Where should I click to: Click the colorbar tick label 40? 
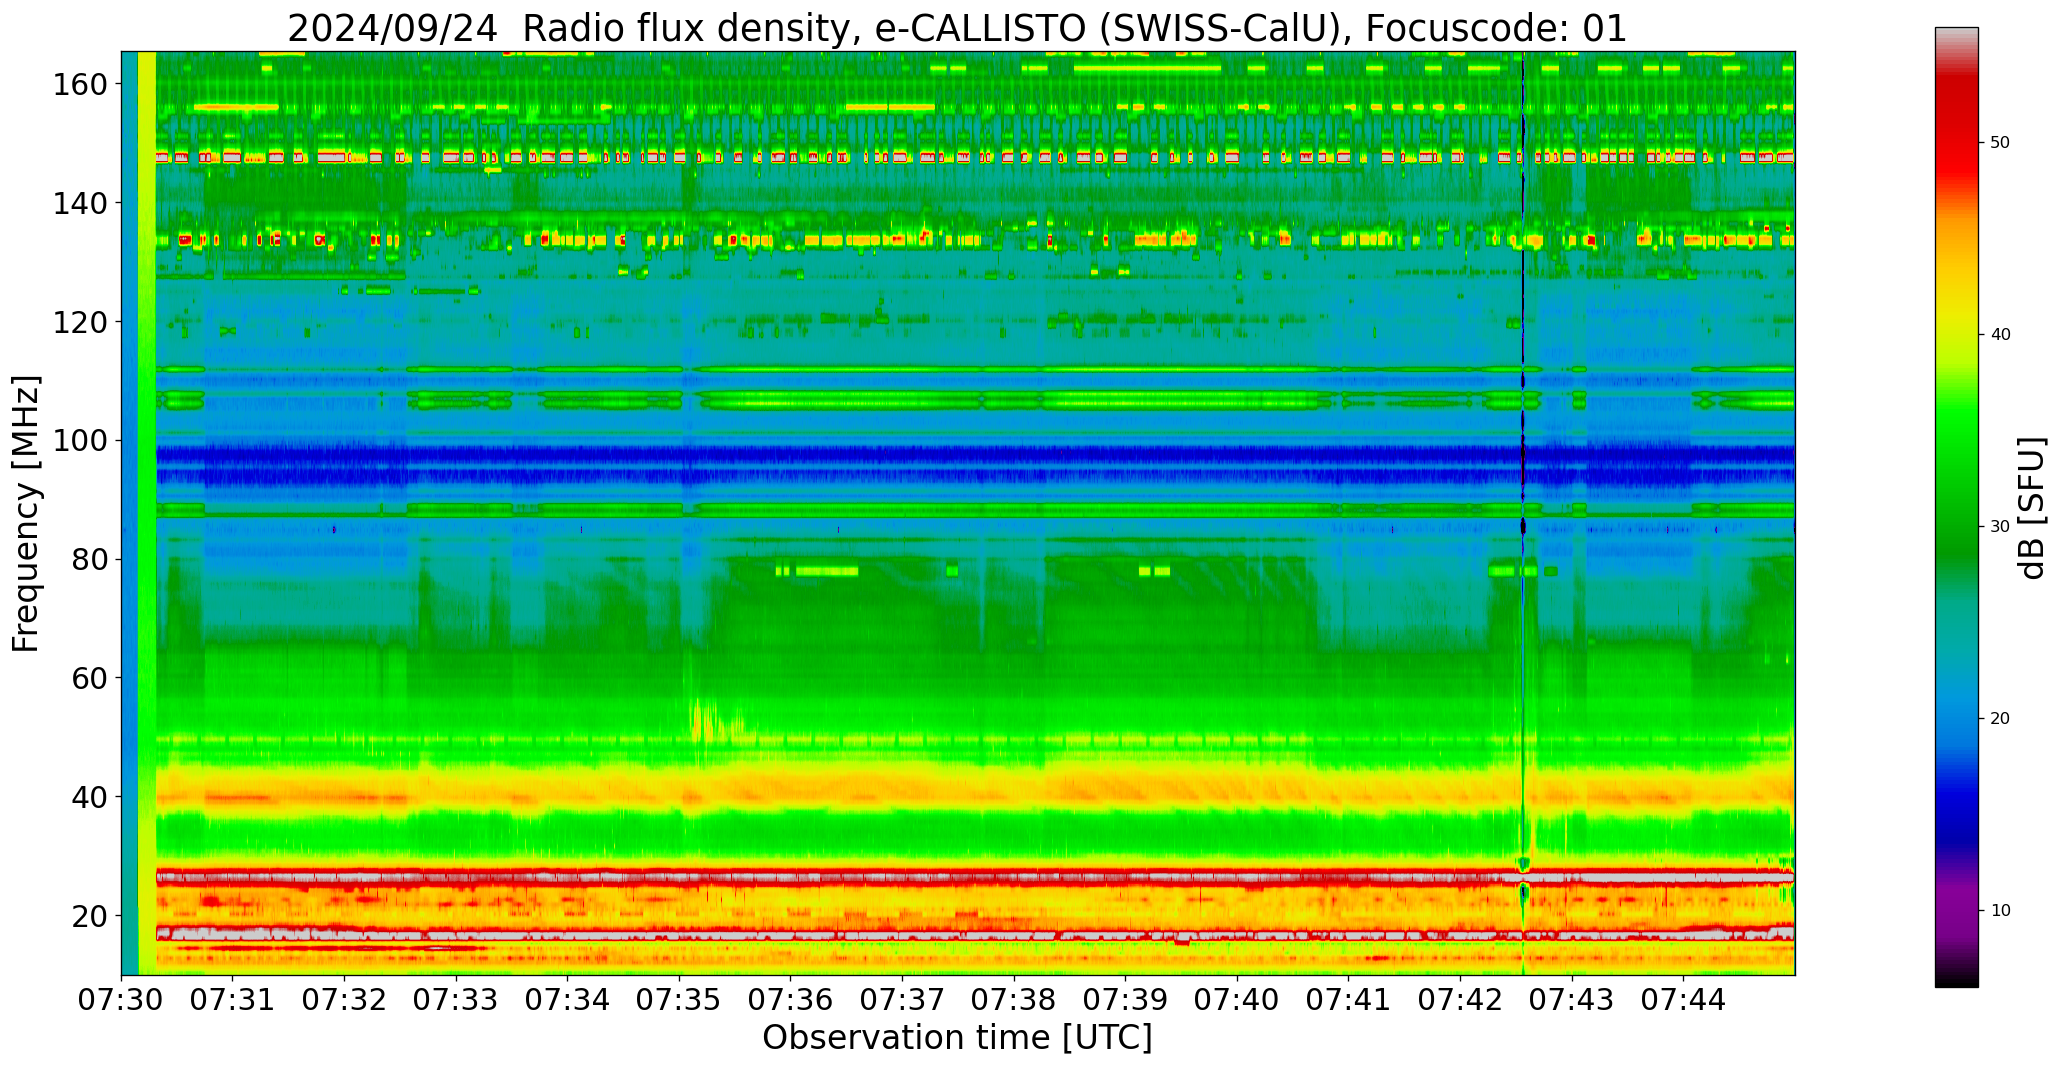point(1999,335)
